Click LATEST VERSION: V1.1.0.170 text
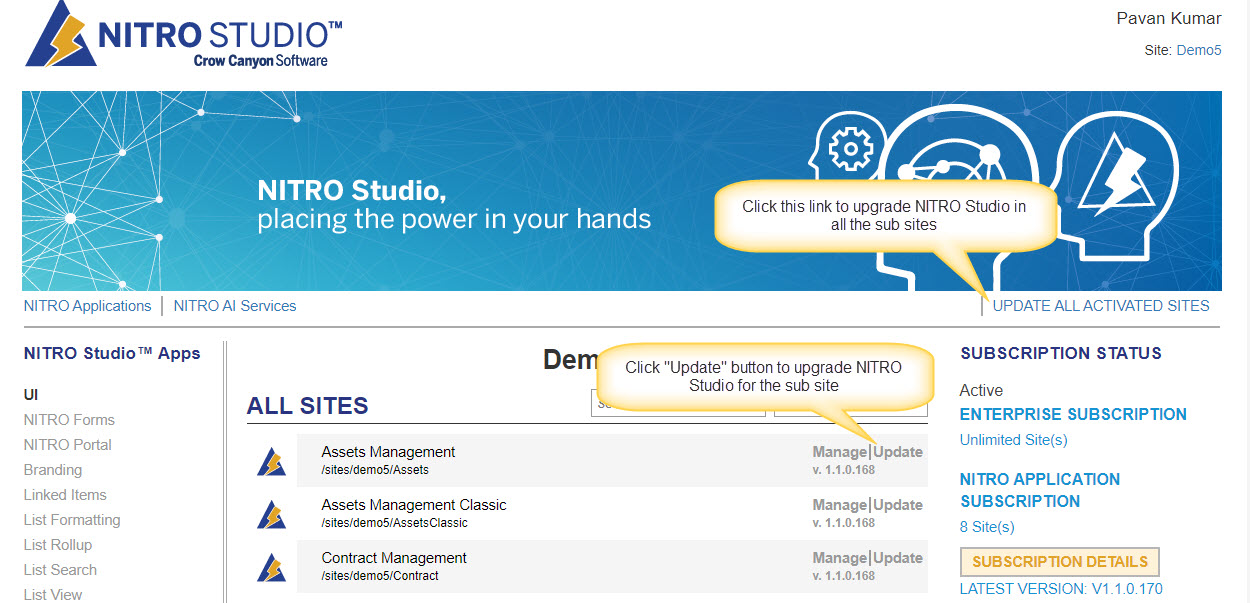The image size is (1250, 603). 1061,589
